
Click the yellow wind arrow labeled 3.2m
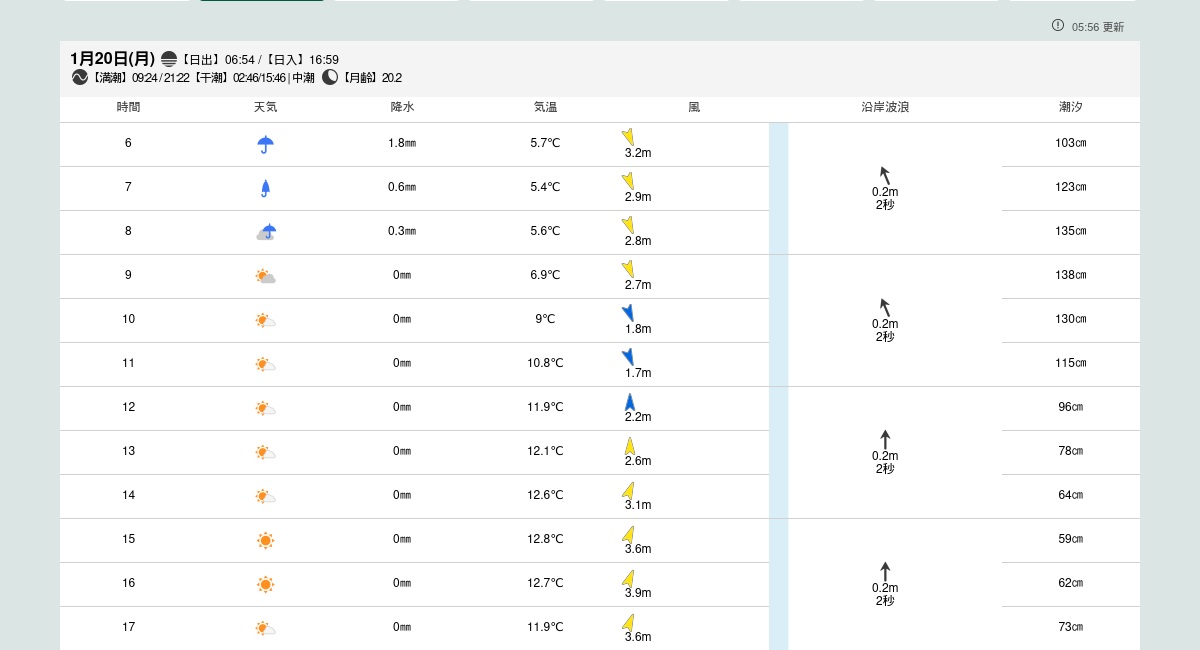tap(628, 137)
